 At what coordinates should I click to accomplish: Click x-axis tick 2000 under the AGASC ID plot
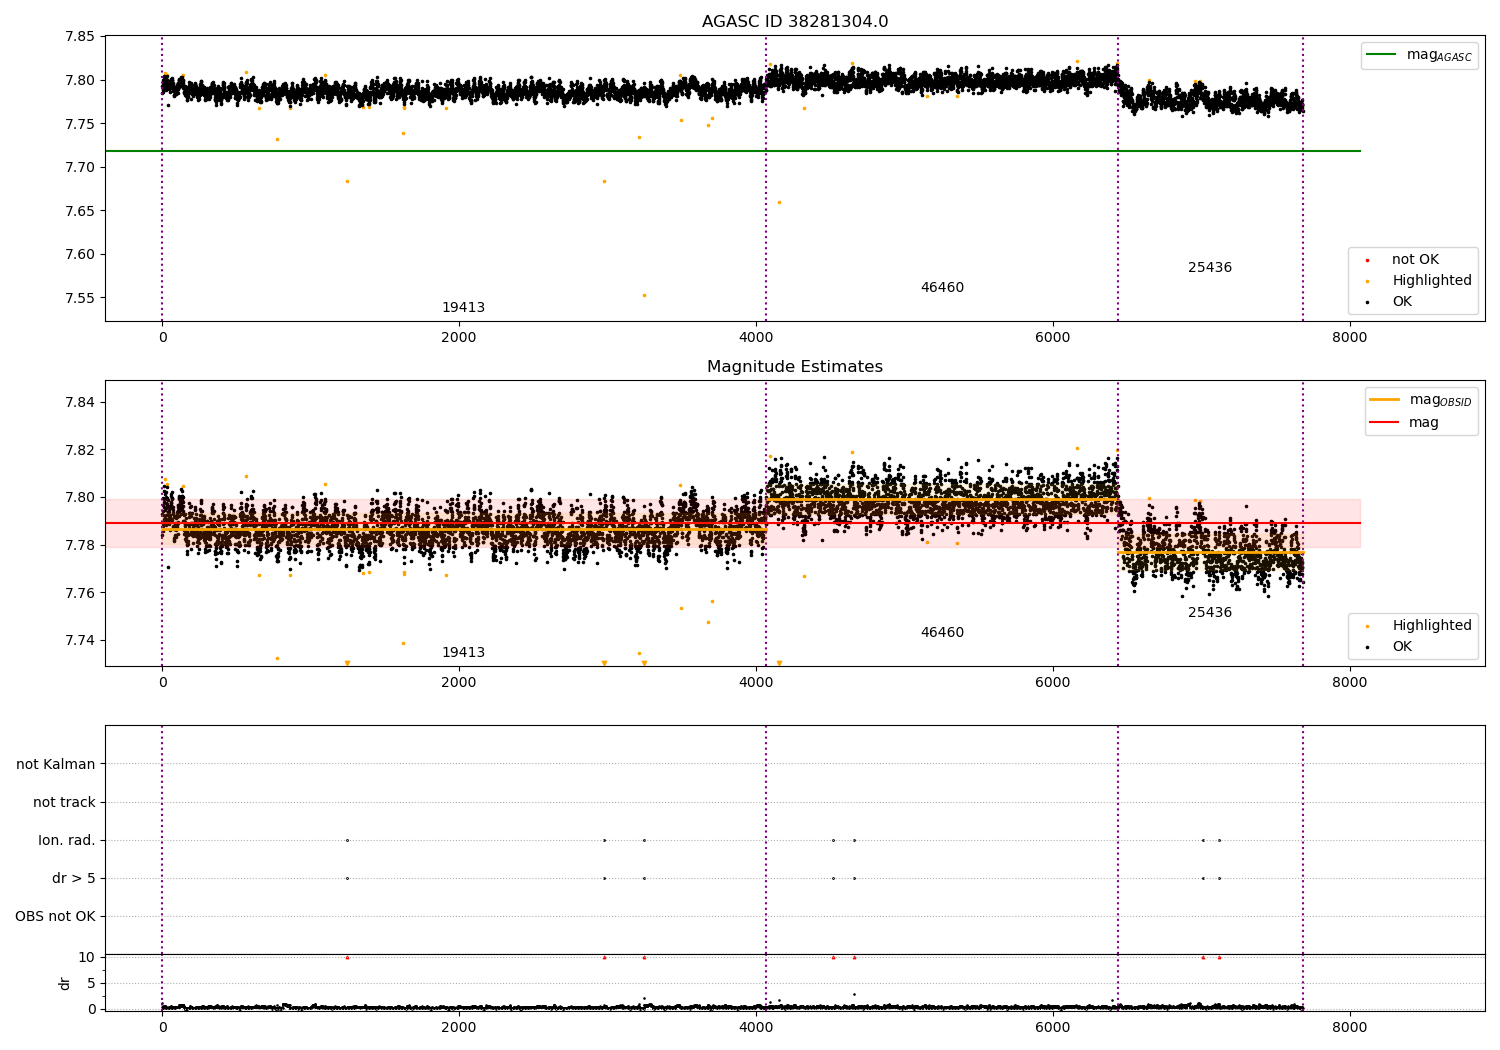[459, 337]
